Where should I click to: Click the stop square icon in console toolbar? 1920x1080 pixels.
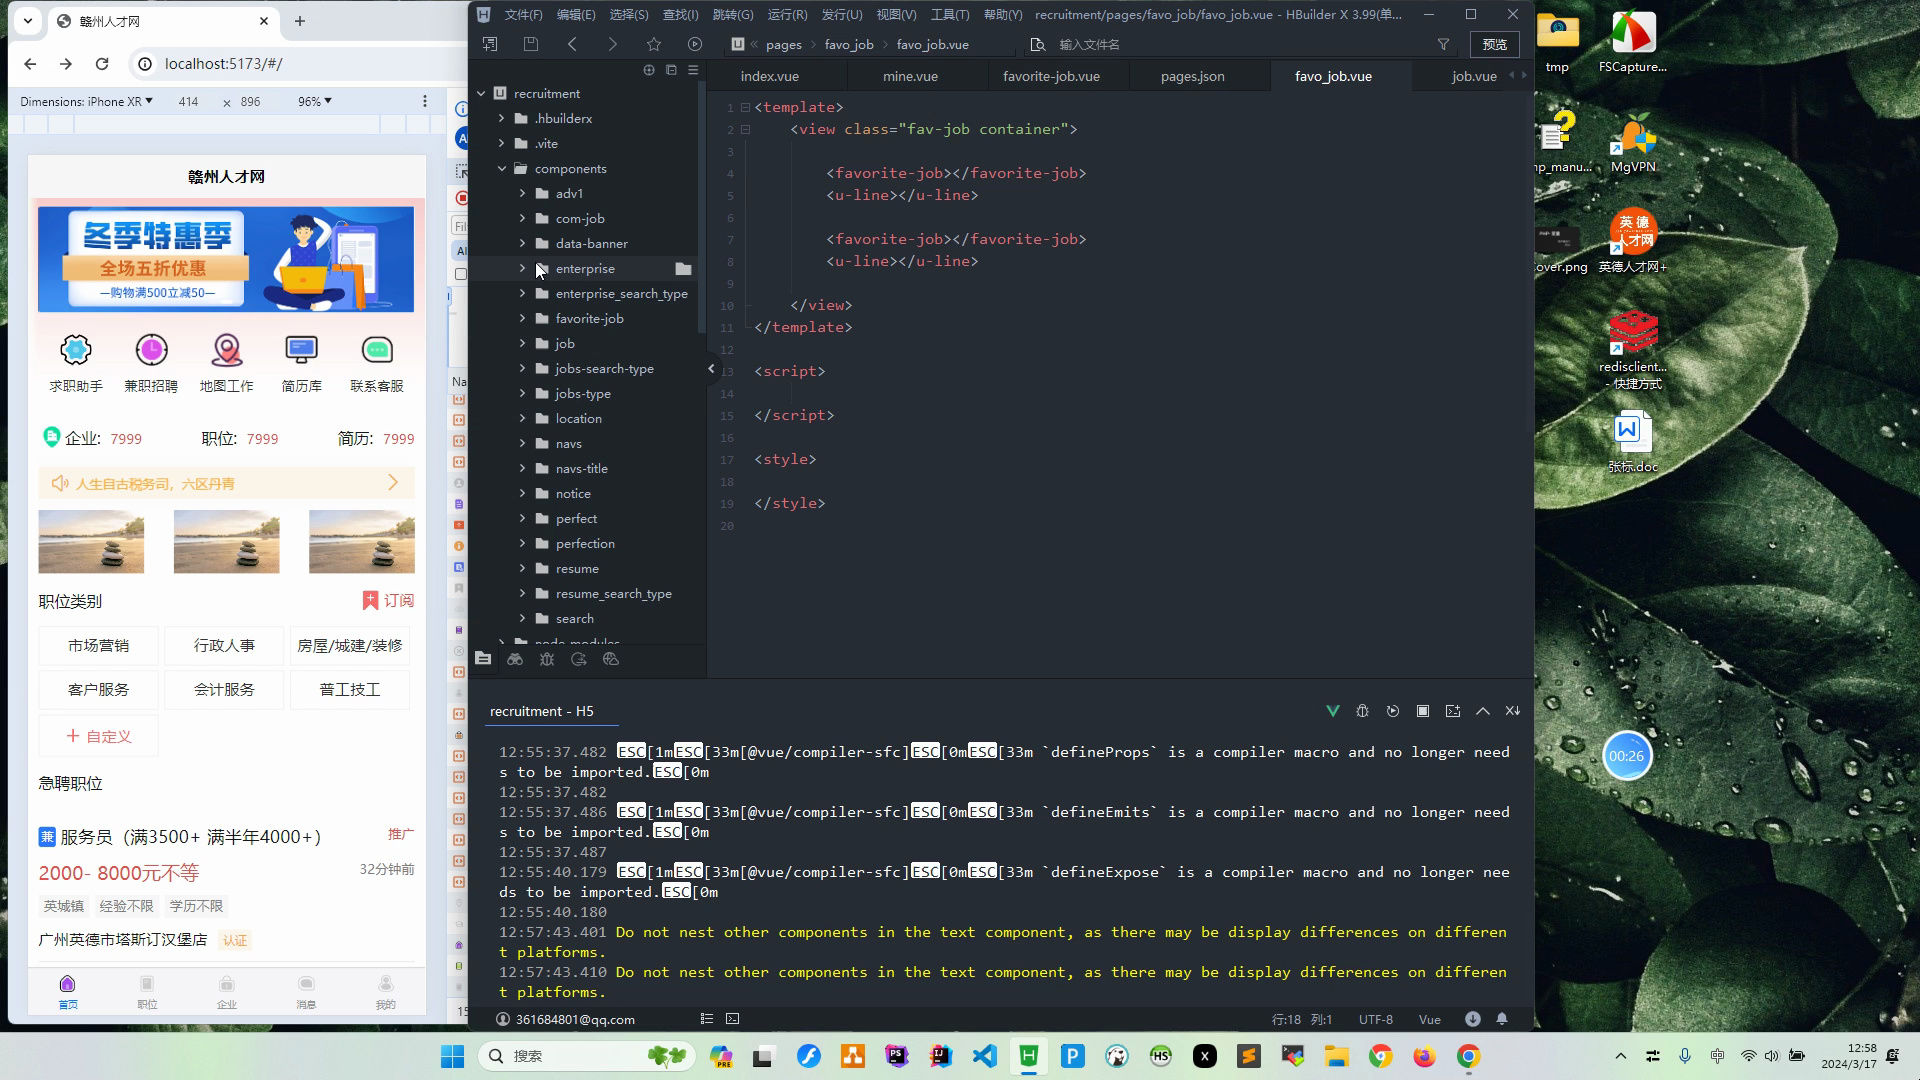1423,711
